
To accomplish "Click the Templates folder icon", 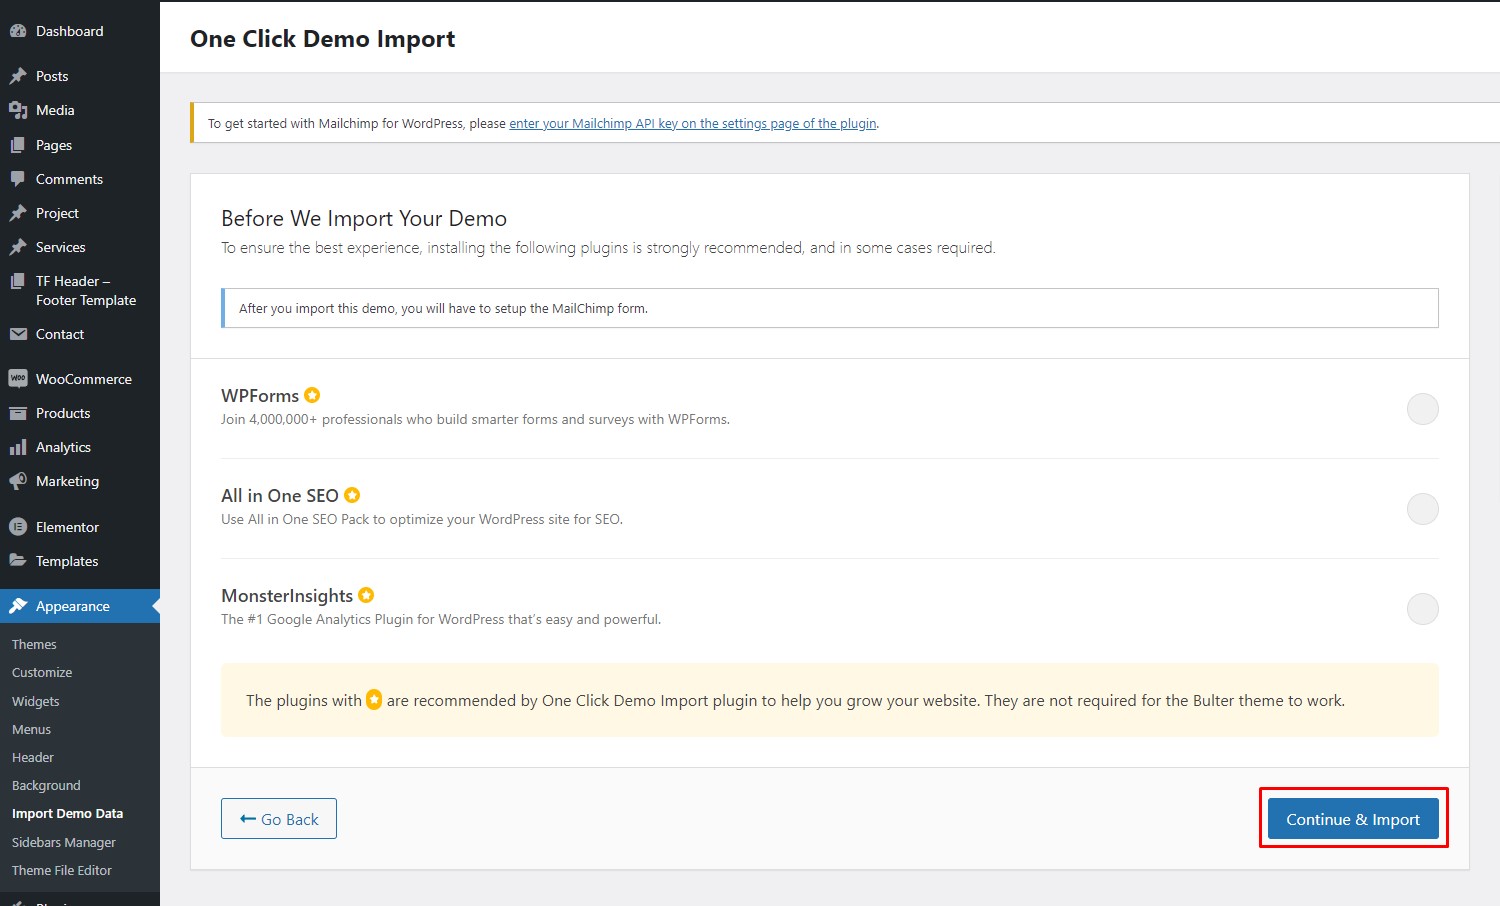I will (18, 561).
